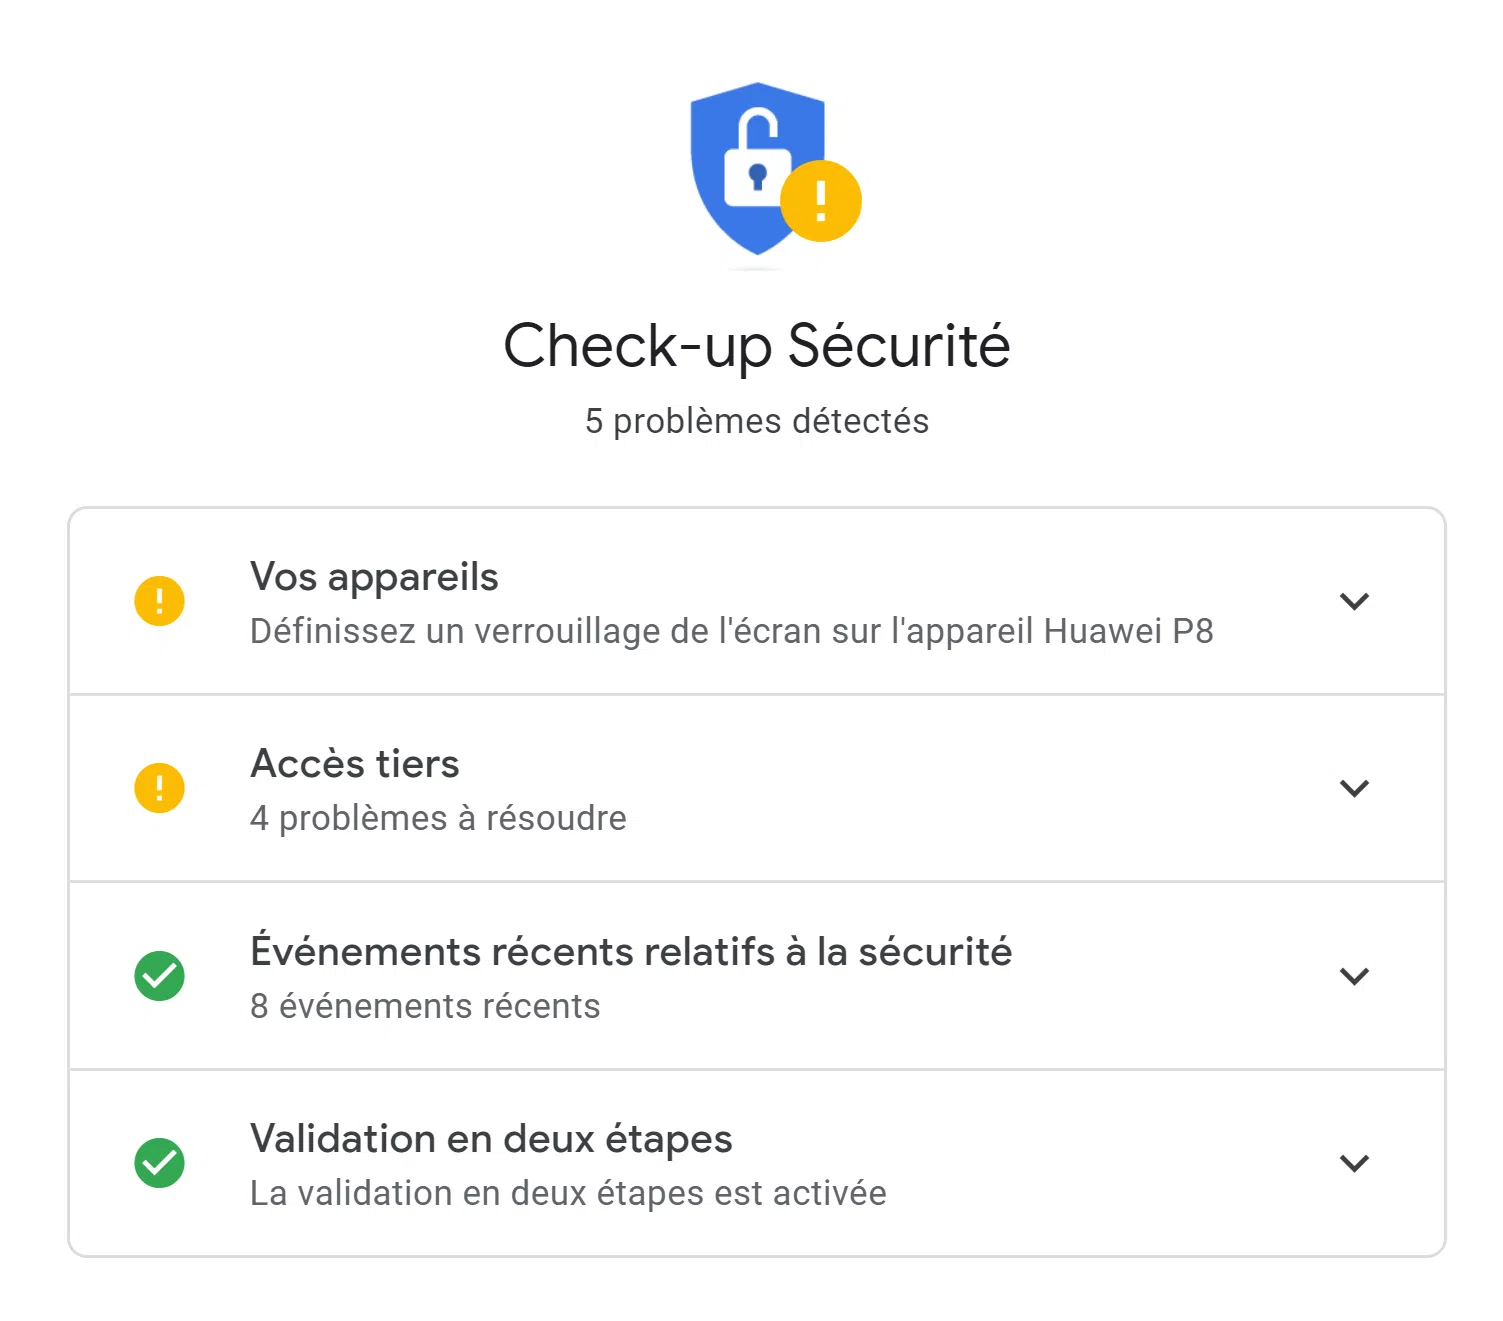Expand the Accès tiers chevron
The width and height of the screenshot is (1503, 1321).
[1354, 788]
